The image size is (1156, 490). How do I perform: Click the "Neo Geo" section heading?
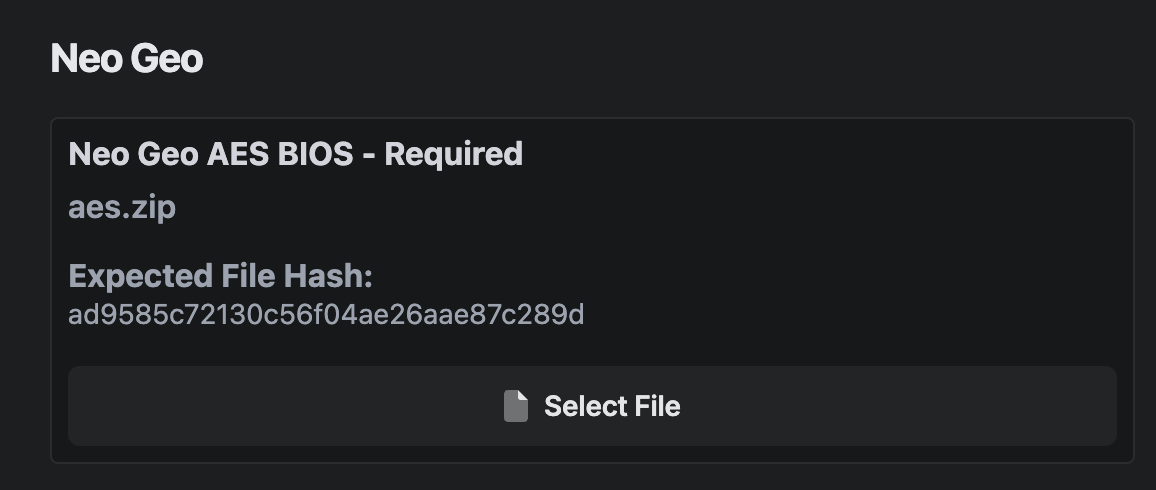[127, 59]
